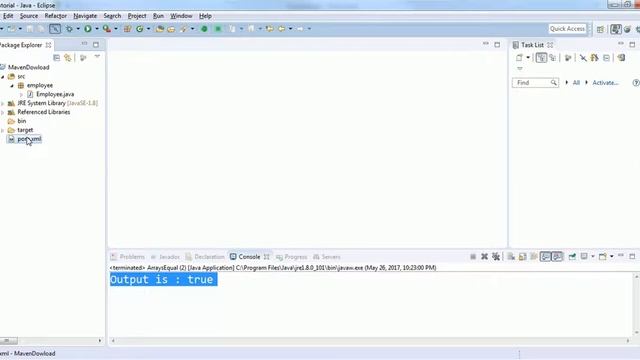Viewport: 640px width, 360px height.
Task: Click the Open Task folder icon
Action: pyautogui.click(x=171, y=29)
